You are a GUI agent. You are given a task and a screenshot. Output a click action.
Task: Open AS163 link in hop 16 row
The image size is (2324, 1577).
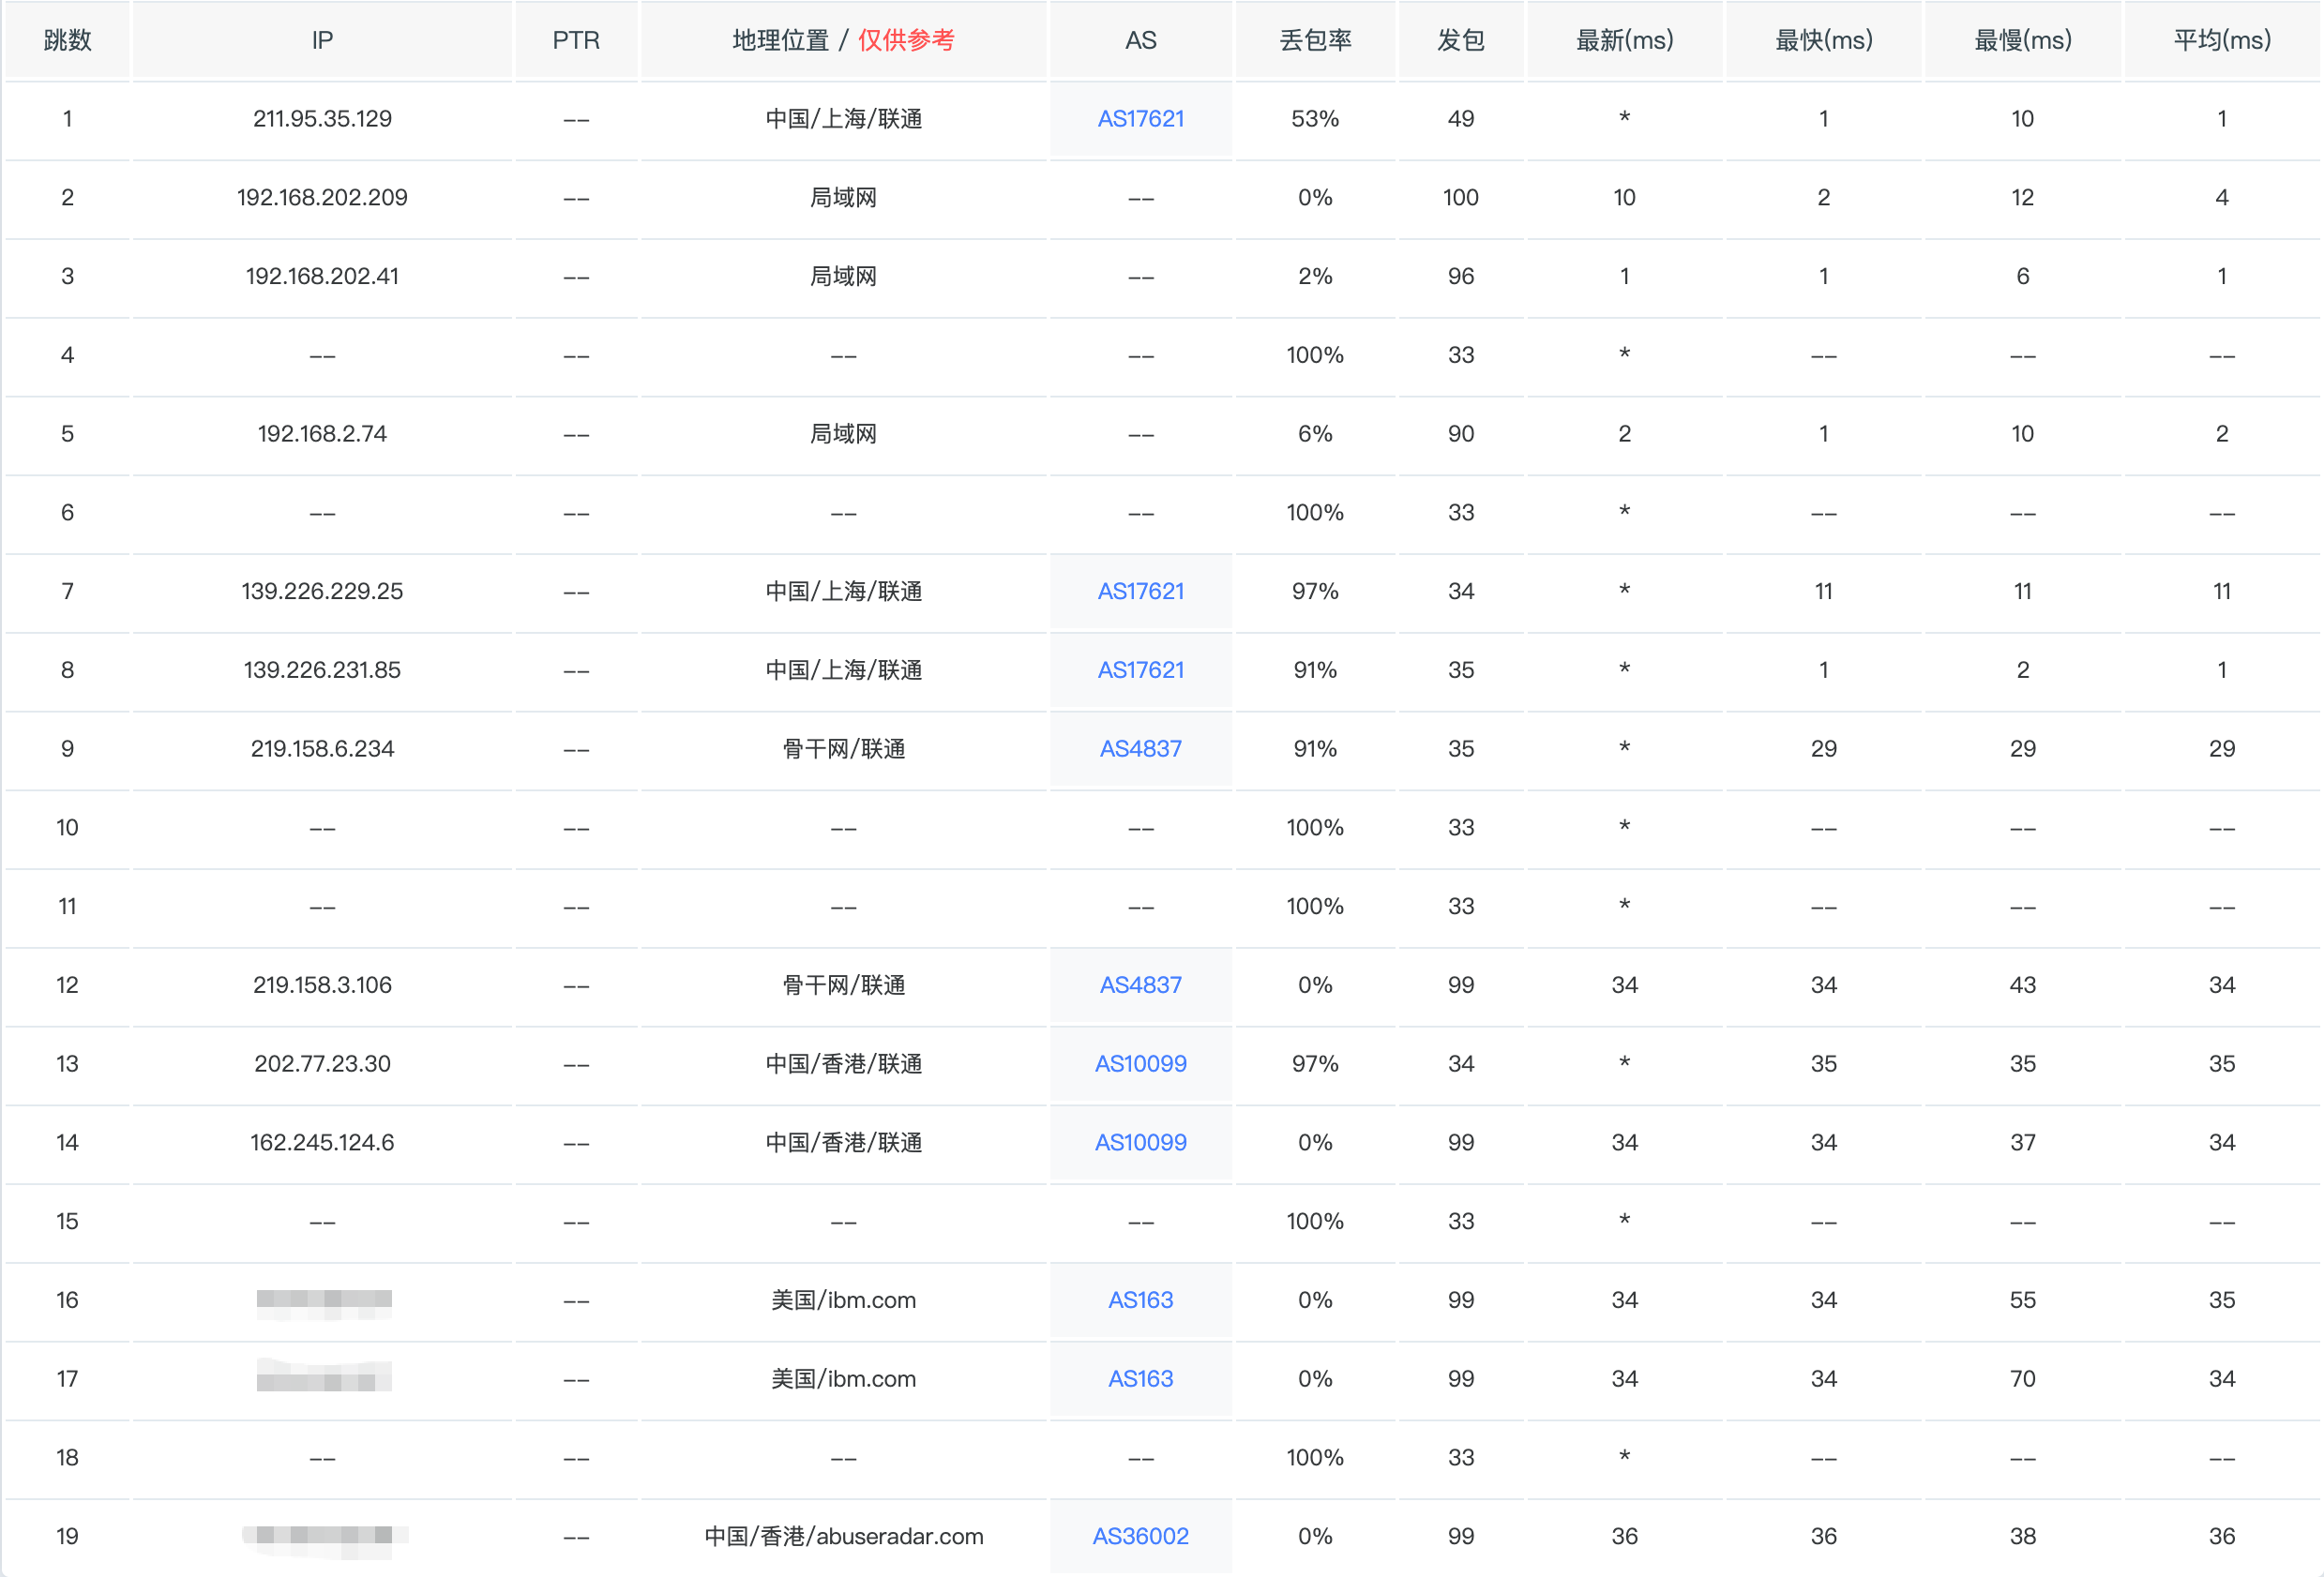tap(1140, 1300)
